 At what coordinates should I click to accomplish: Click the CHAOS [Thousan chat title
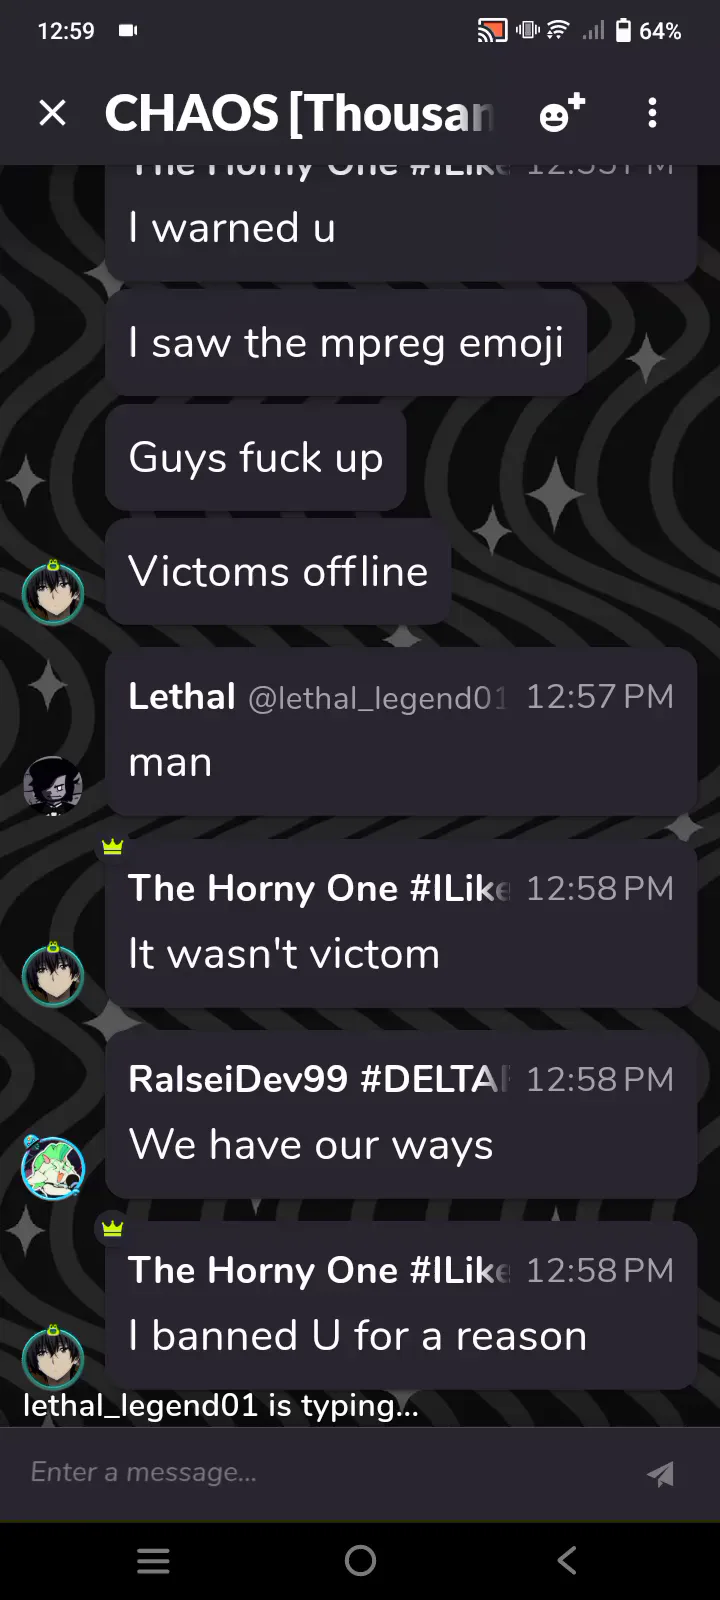(299, 113)
